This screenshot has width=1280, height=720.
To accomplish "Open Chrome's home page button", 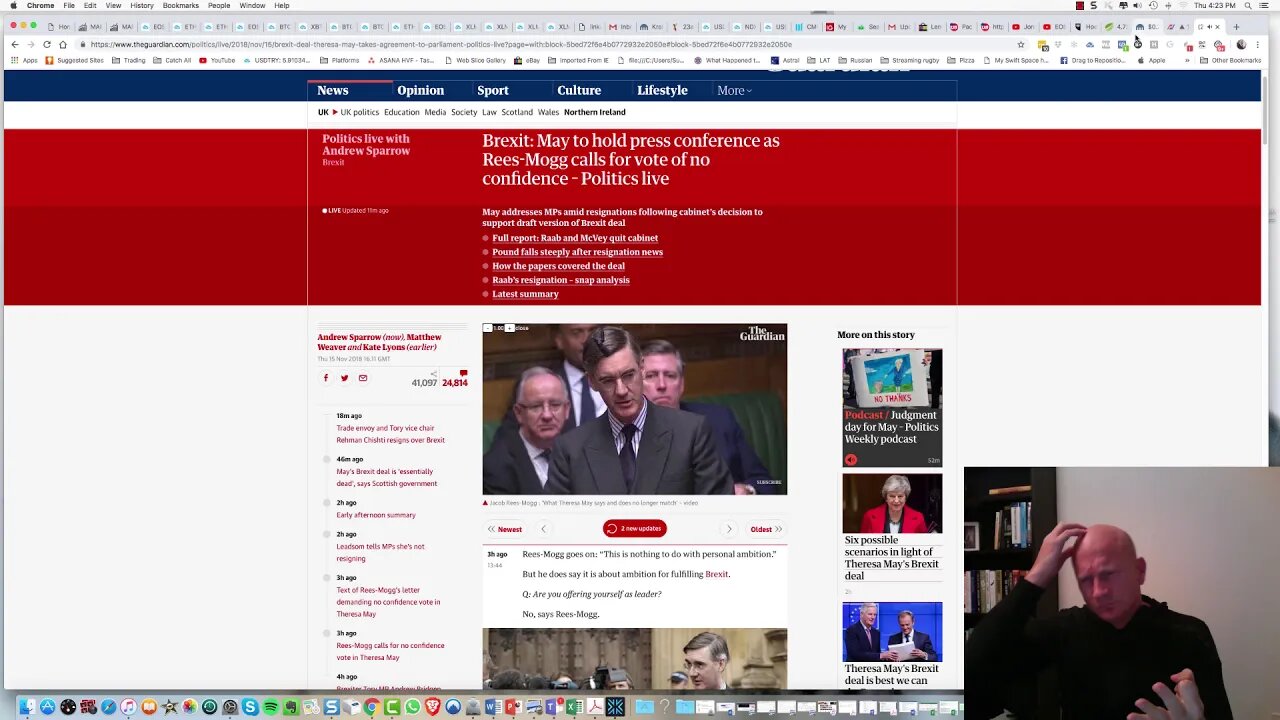I will click(x=62, y=44).
